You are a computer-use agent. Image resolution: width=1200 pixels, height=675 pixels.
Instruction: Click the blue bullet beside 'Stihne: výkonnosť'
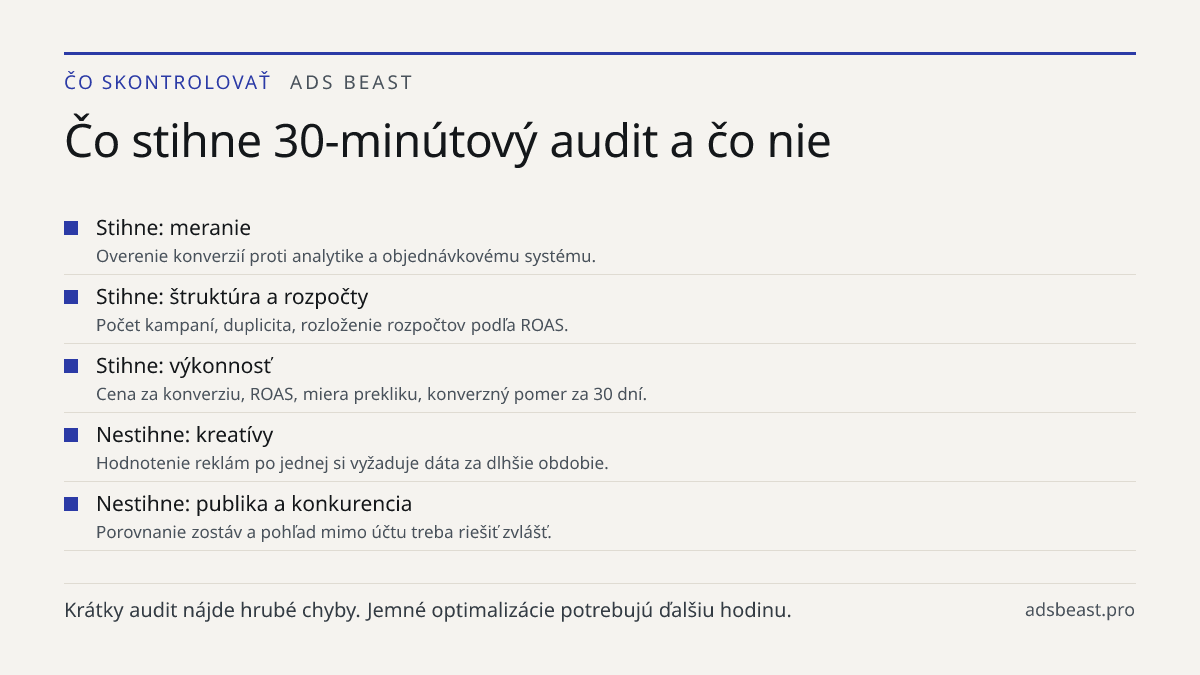point(71,366)
